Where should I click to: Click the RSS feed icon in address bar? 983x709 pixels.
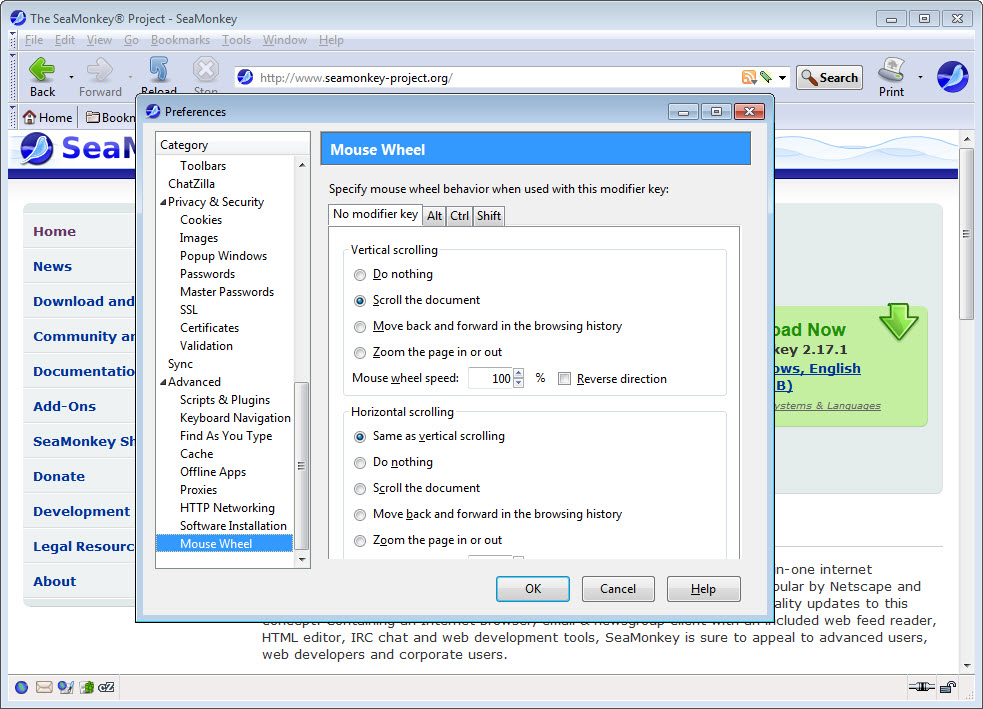click(x=749, y=78)
